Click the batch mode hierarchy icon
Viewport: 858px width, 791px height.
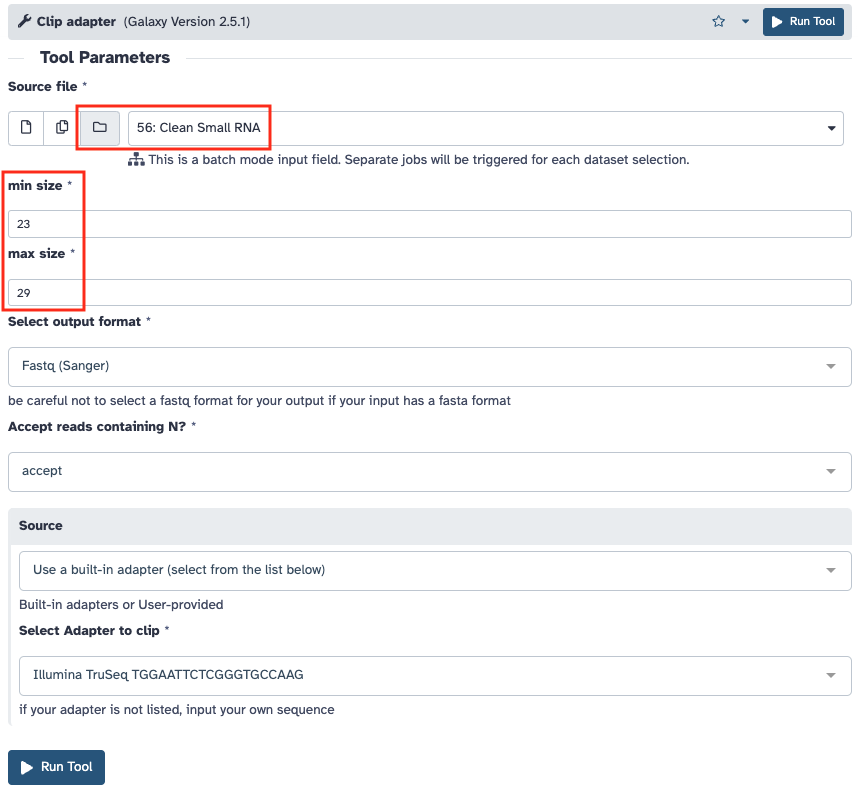coord(136,160)
